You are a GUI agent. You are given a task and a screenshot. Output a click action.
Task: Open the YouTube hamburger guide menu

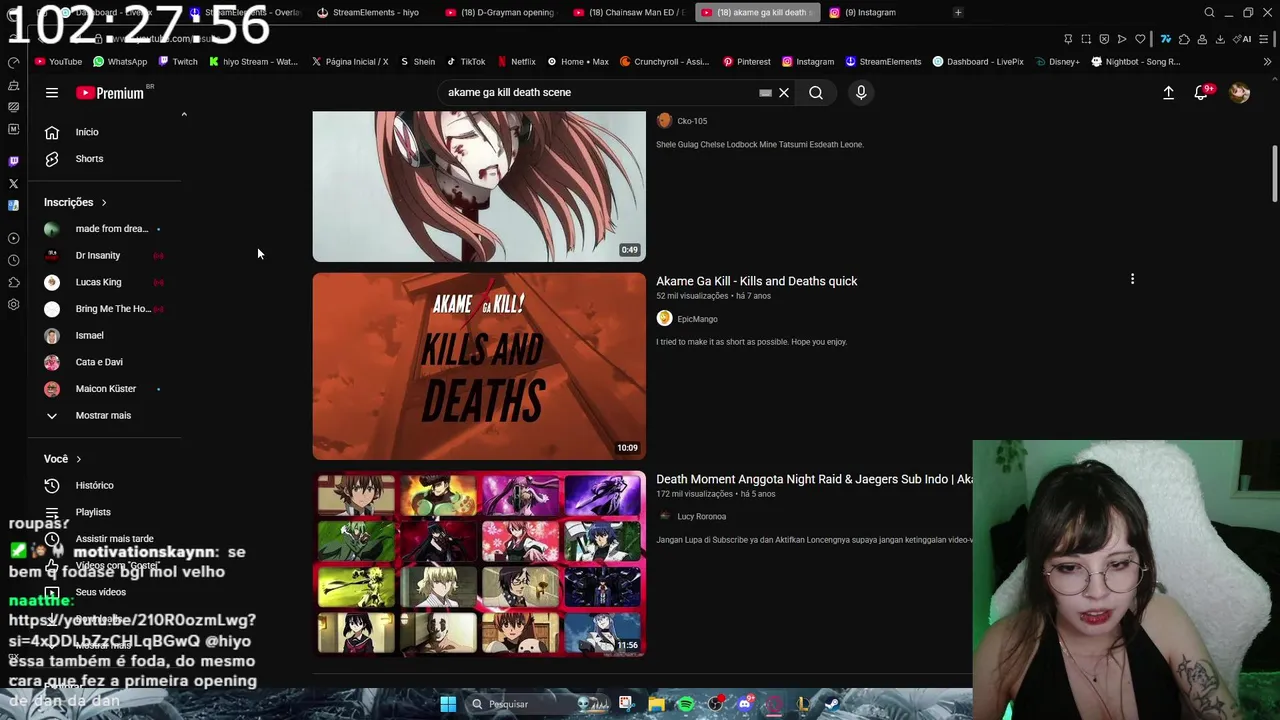tap(52, 93)
